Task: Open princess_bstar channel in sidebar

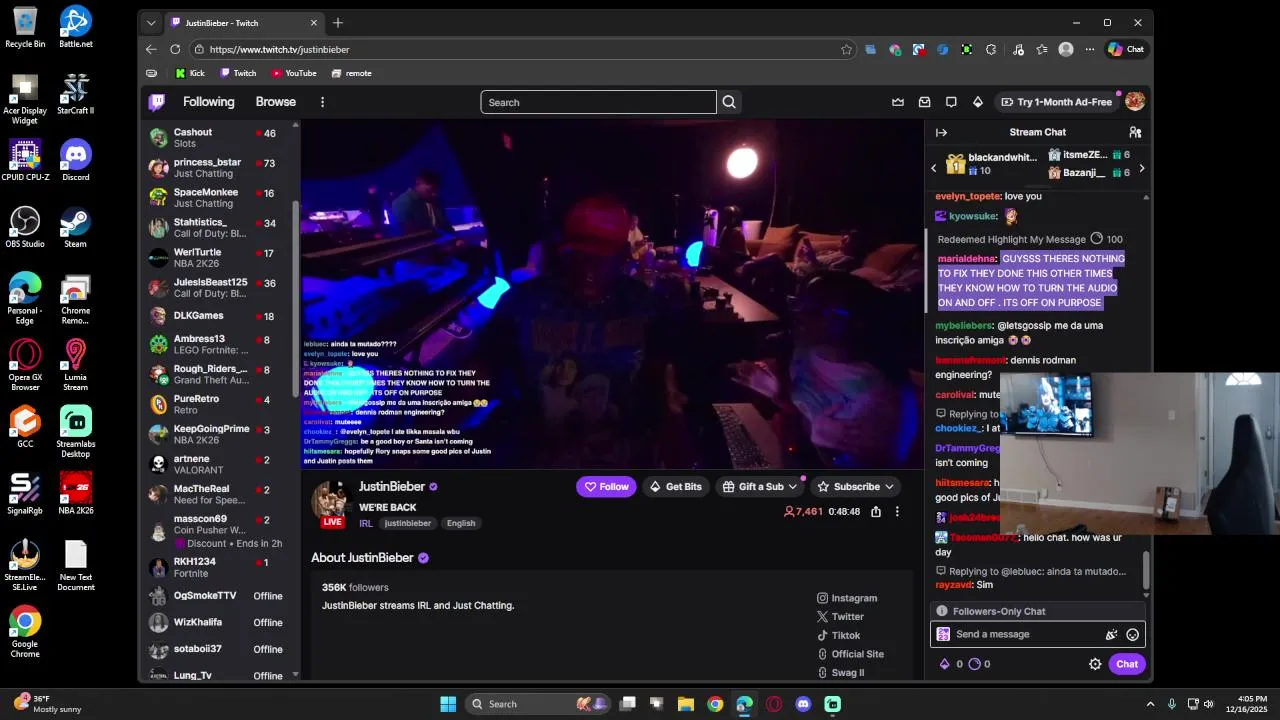Action: tap(220, 167)
